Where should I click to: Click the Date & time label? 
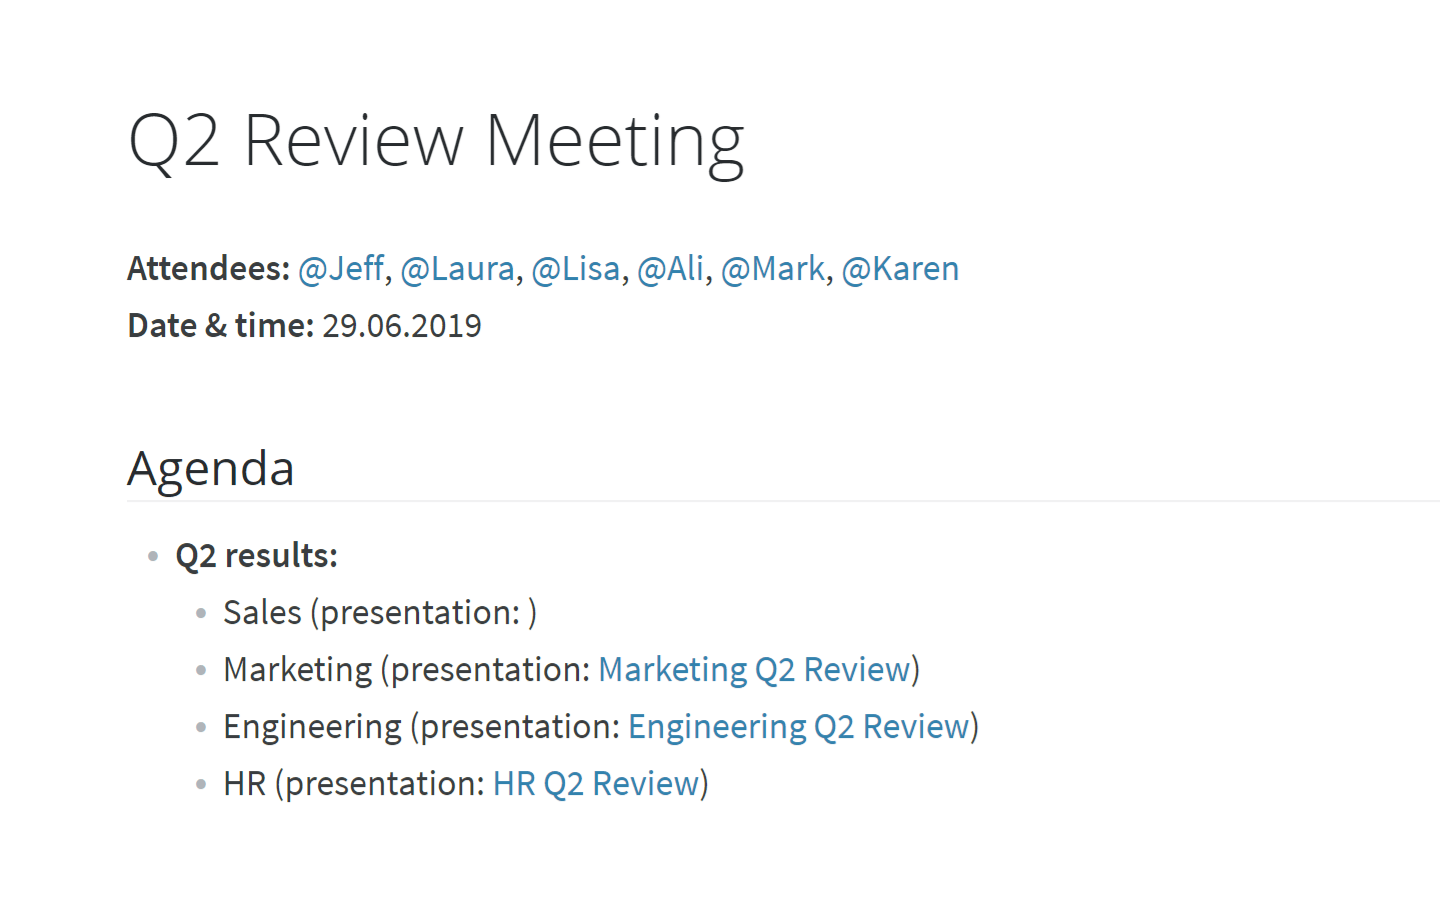(221, 326)
